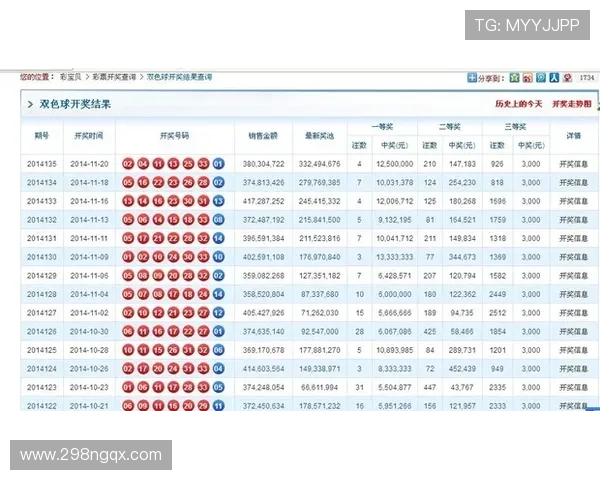Click first red ball 13 in row 2014133
This screenshot has width=600, height=480.
pos(128,201)
